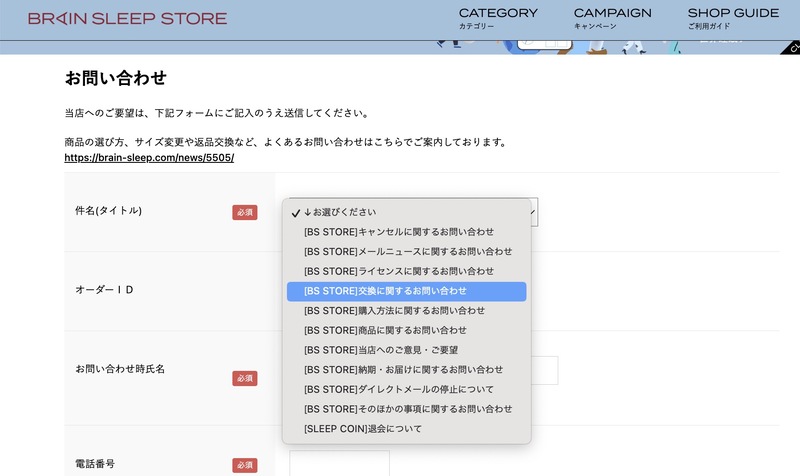Click the black corner ribbon icon
The width and height of the screenshot is (800, 476).
[x=791, y=48]
